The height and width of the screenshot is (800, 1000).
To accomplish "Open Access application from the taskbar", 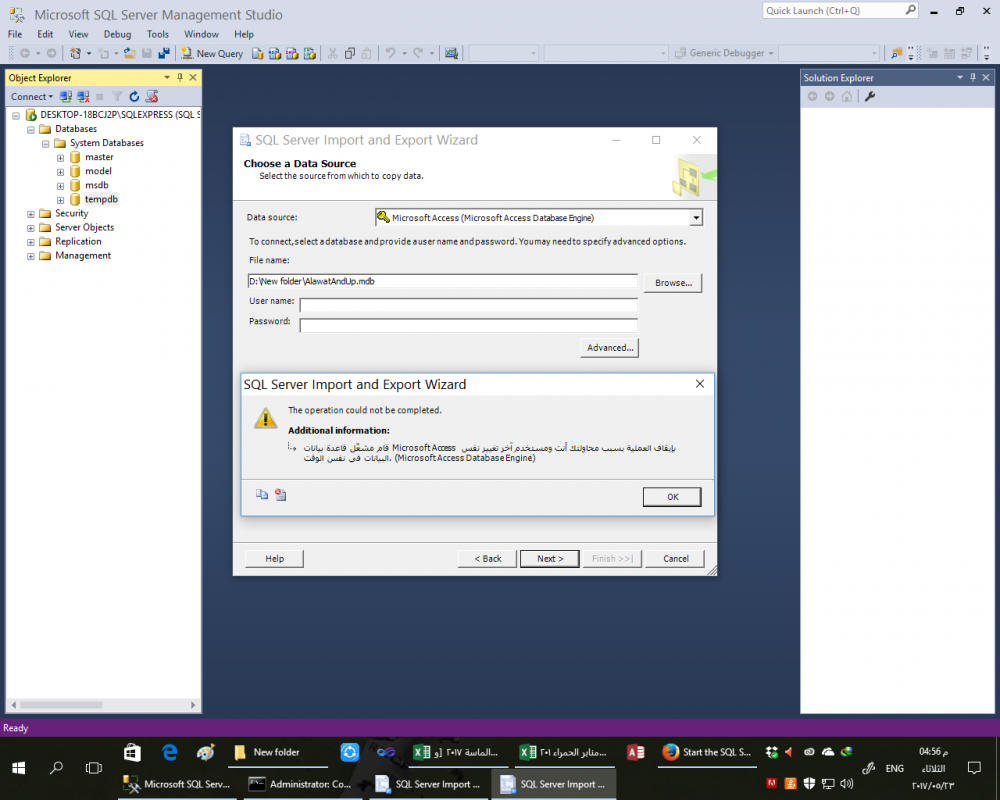I will (635, 753).
